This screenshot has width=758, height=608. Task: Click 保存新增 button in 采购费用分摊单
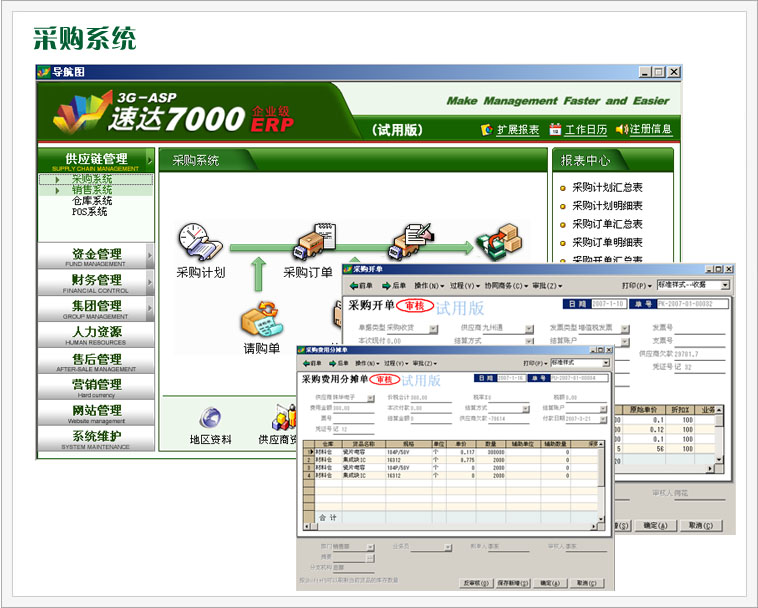pos(513,583)
